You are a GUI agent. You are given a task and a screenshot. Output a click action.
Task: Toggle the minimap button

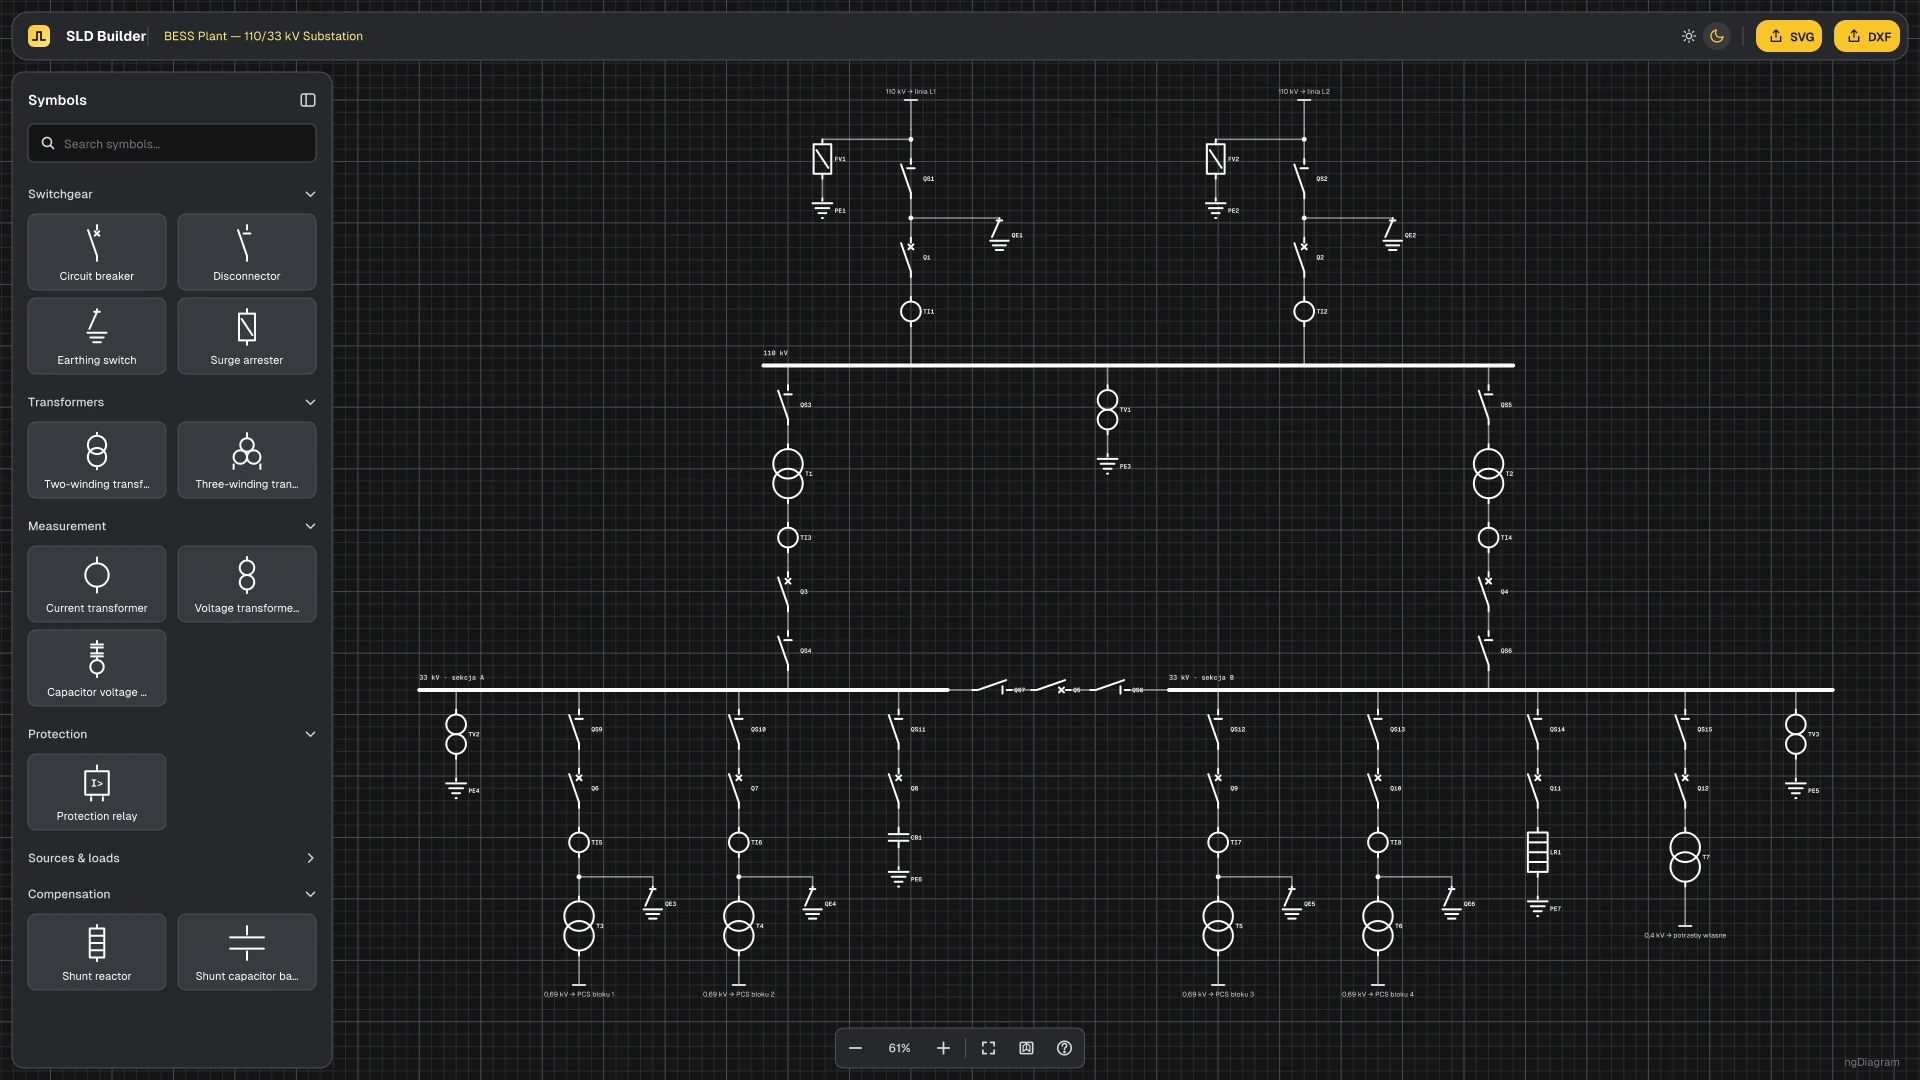1026,1048
